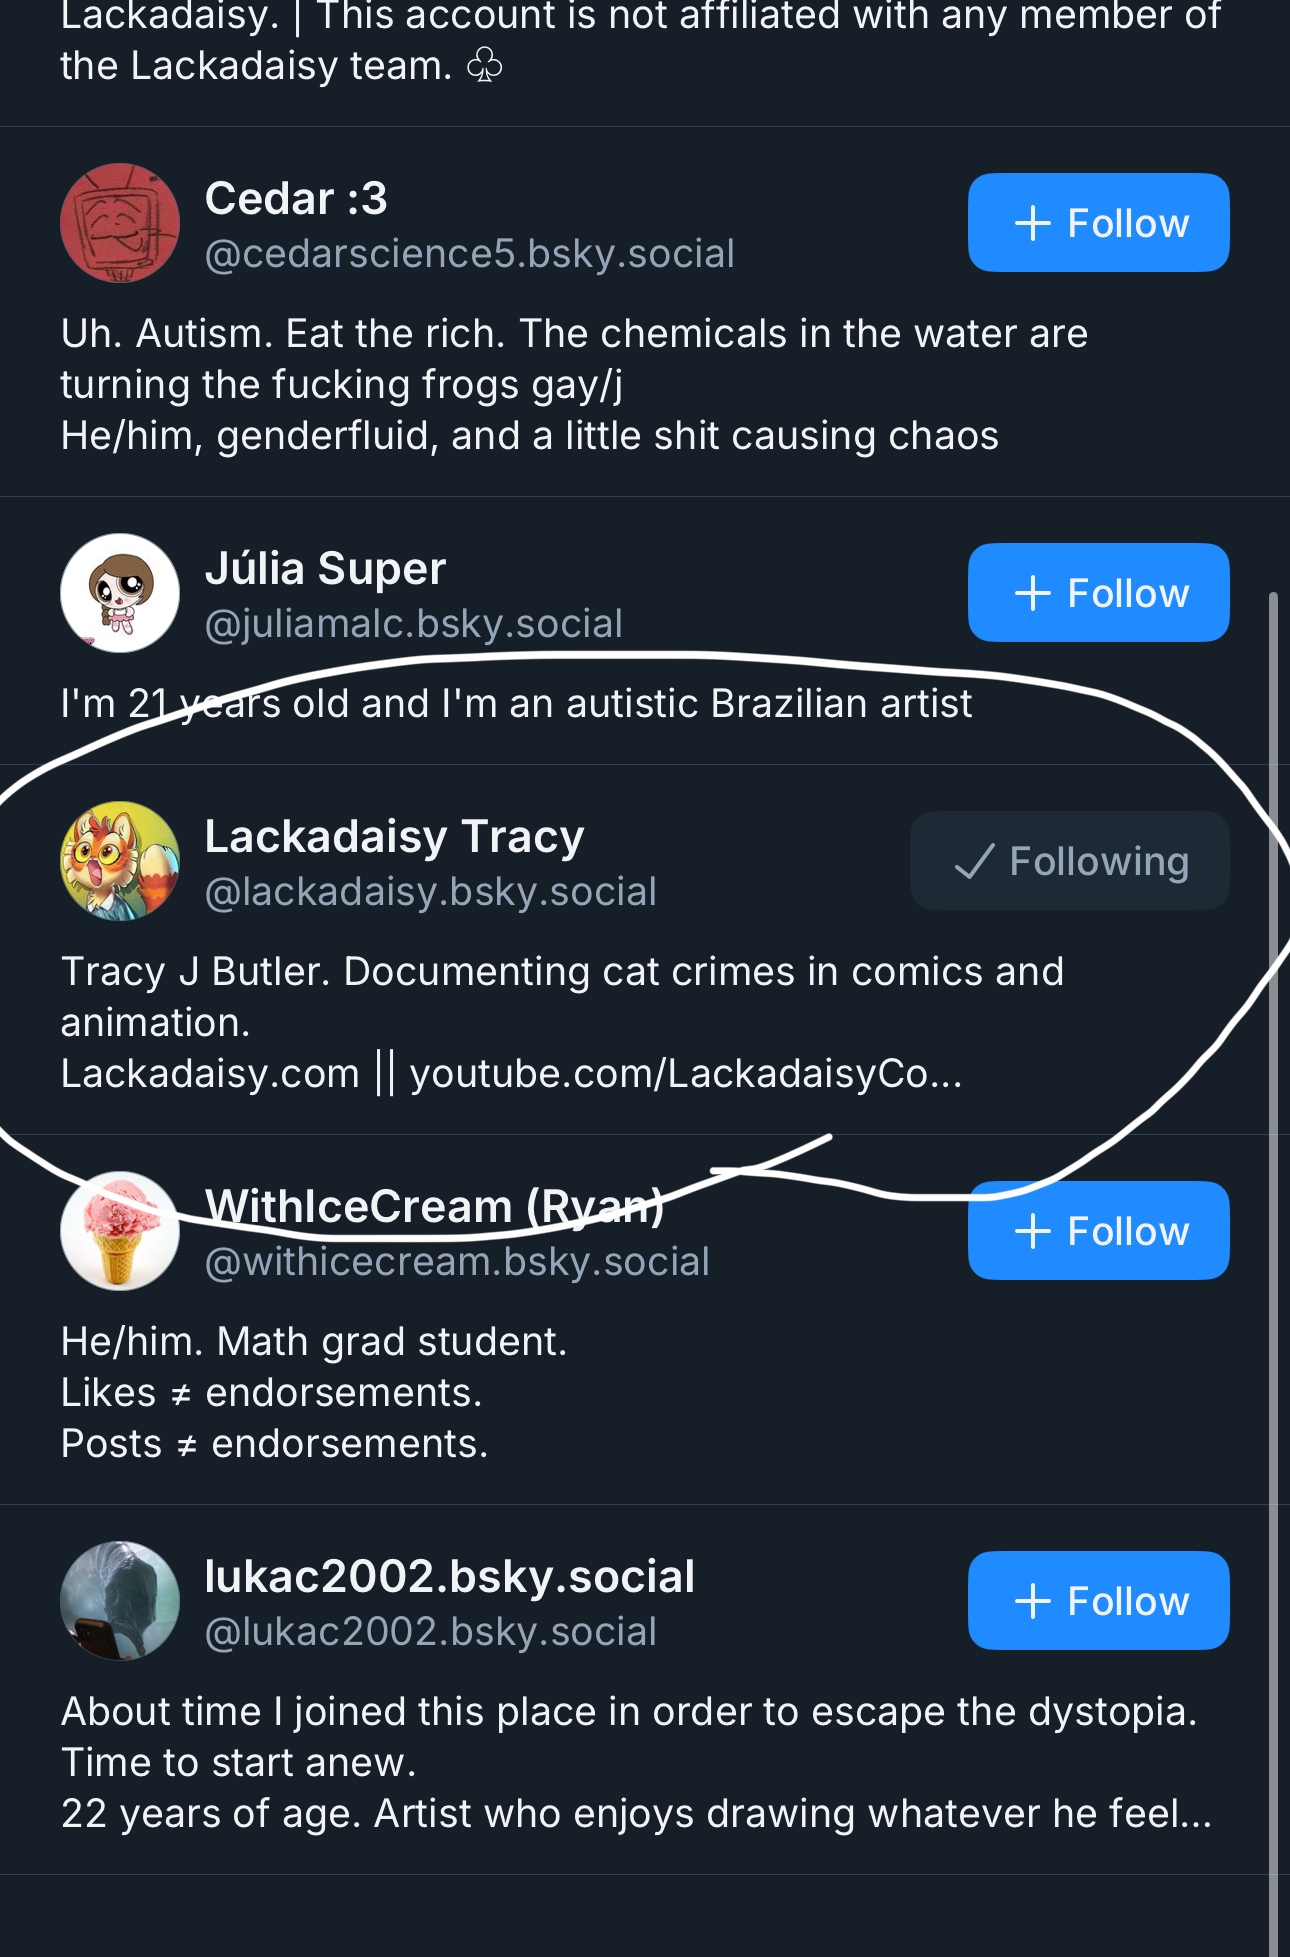Screen dimensions: 1290x1957
Task: Follow Júlia Super
Action: point(1098,593)
